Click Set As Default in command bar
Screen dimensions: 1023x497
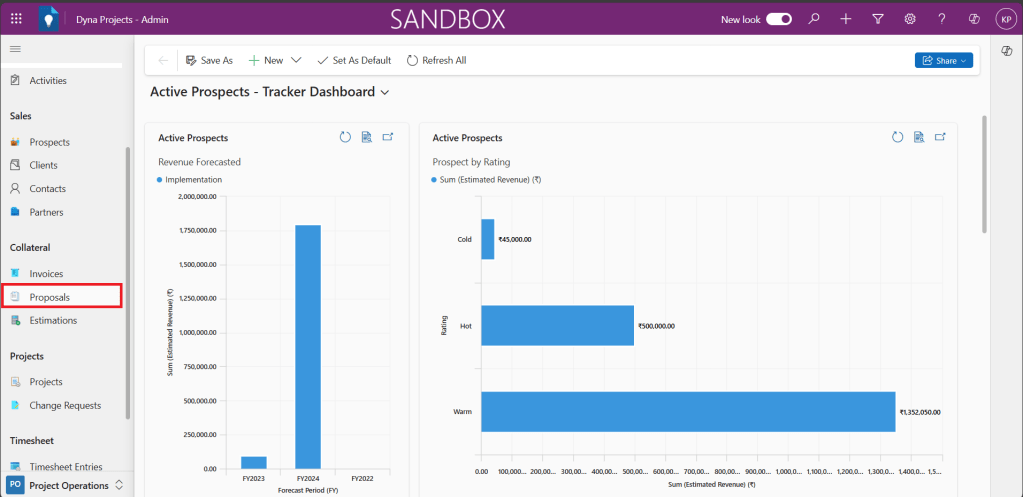[x=354, y=60]
